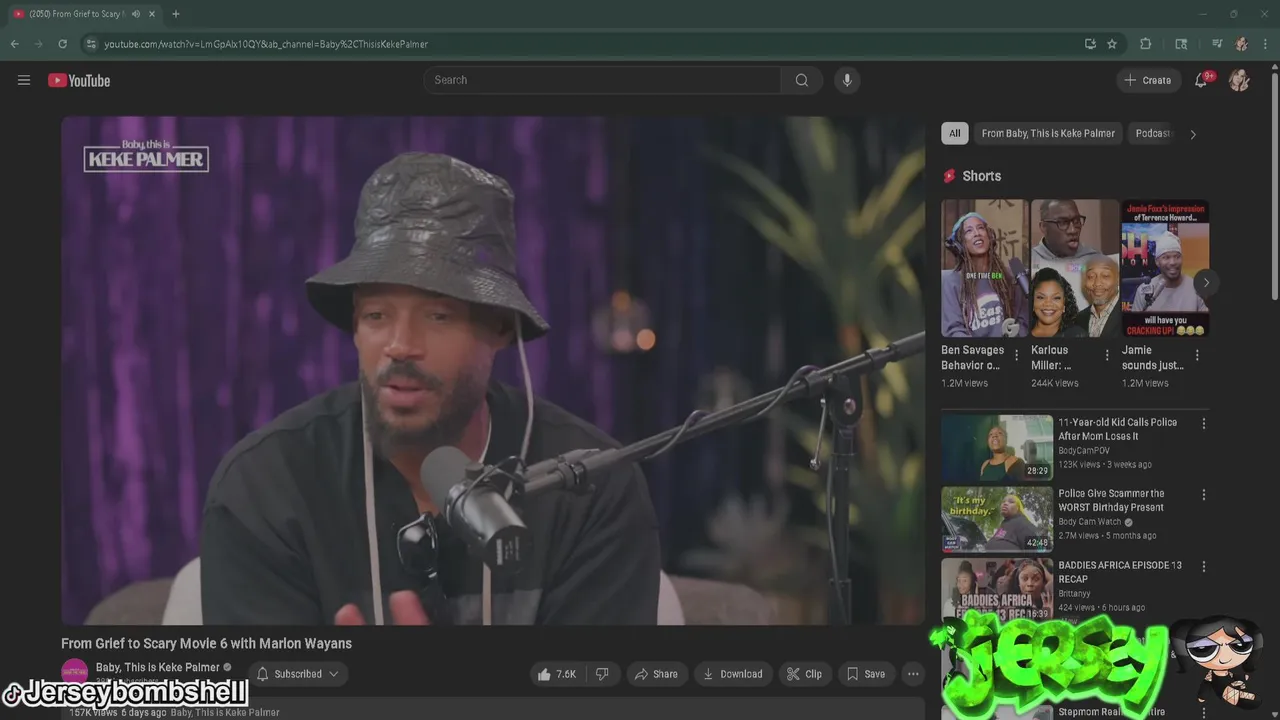This screenshot has width=1280, height=720.
Task: Open a new browser tab
Action: 175,14
